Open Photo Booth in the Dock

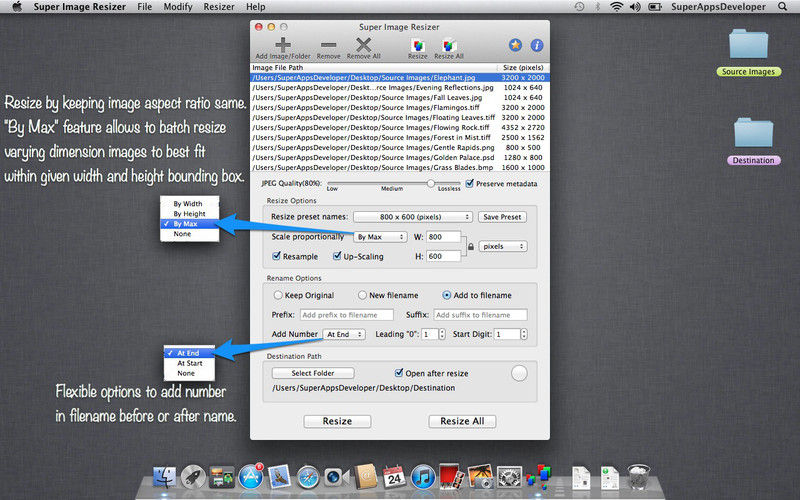tap(451, 477)
